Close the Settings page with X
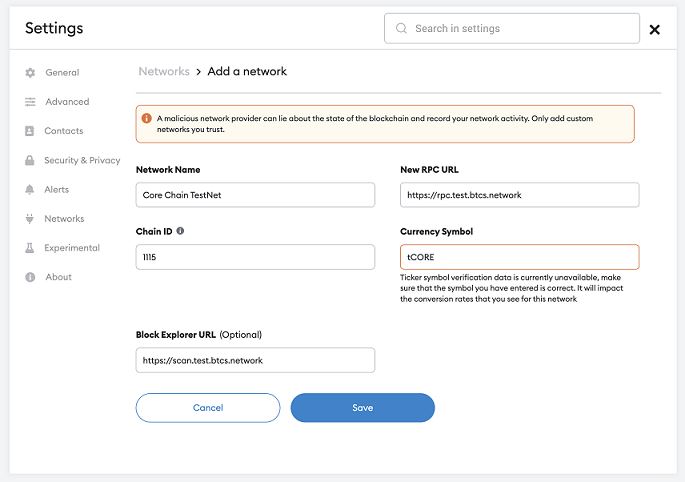Screen dimensions: 685x482 655,30
